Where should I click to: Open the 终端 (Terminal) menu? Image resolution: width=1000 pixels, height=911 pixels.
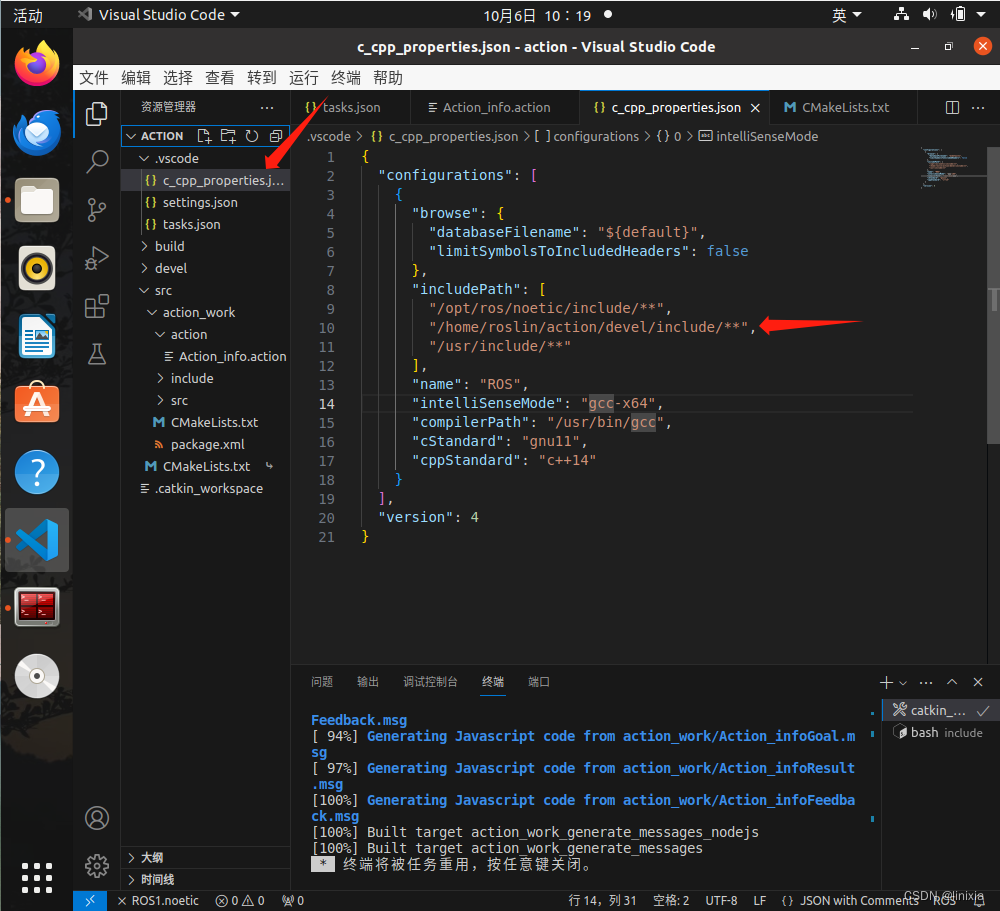pos(346,78)
